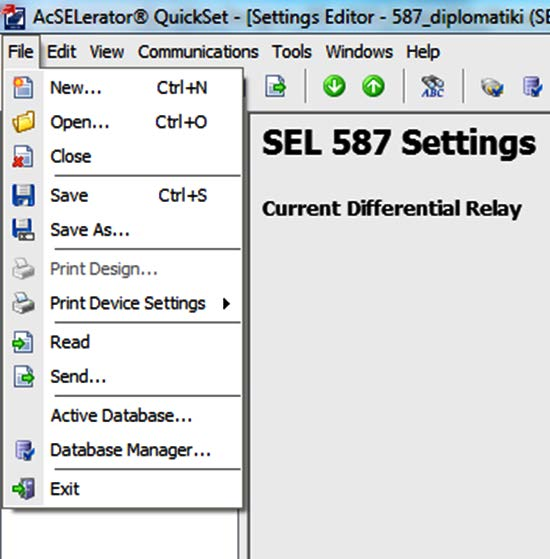Image resolution: width=550 pixels, height=559 pixels.
Task: Select Save in the File menu
Action: click(123, 195)
